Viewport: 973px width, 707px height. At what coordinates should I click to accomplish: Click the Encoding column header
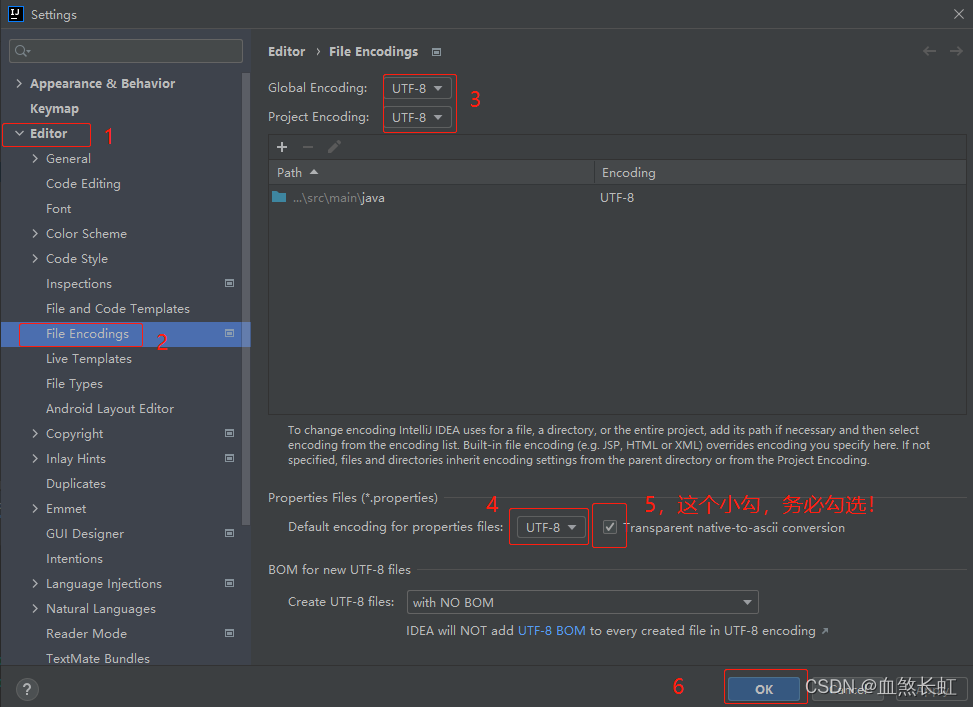pyautogui.click(x=780, y=173)
